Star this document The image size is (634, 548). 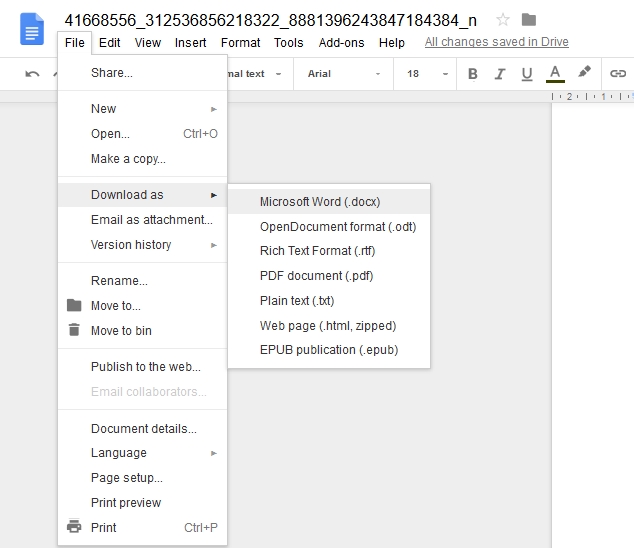(x=503, y=20)
